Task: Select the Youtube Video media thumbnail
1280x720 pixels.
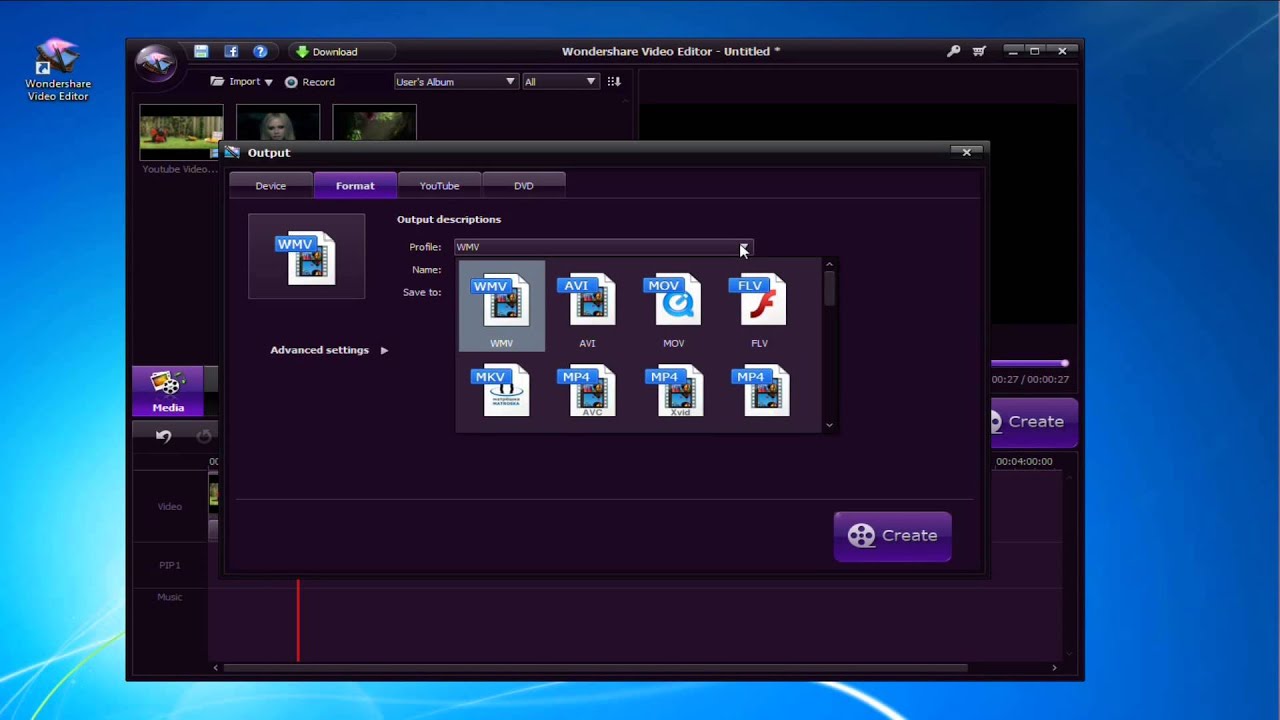Action: (181, 132)
